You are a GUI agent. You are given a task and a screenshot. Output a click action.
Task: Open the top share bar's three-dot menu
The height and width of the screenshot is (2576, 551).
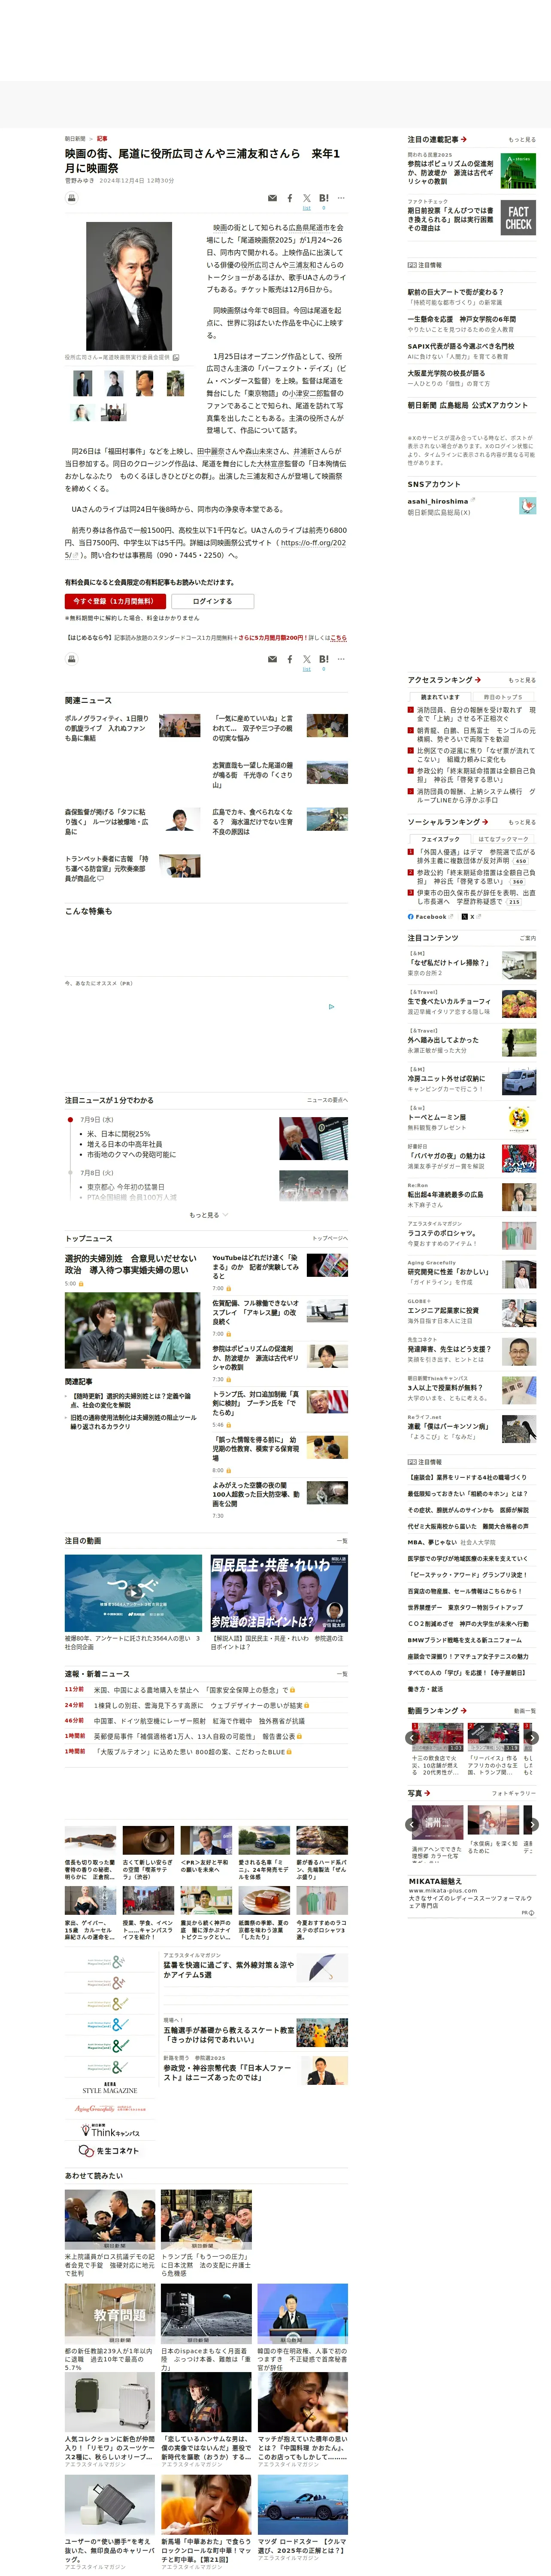coord(341,198)
